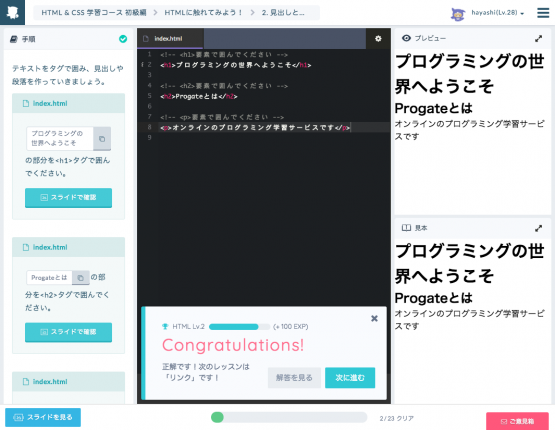Open the hamburger menu icon

(x=543, y=13)
